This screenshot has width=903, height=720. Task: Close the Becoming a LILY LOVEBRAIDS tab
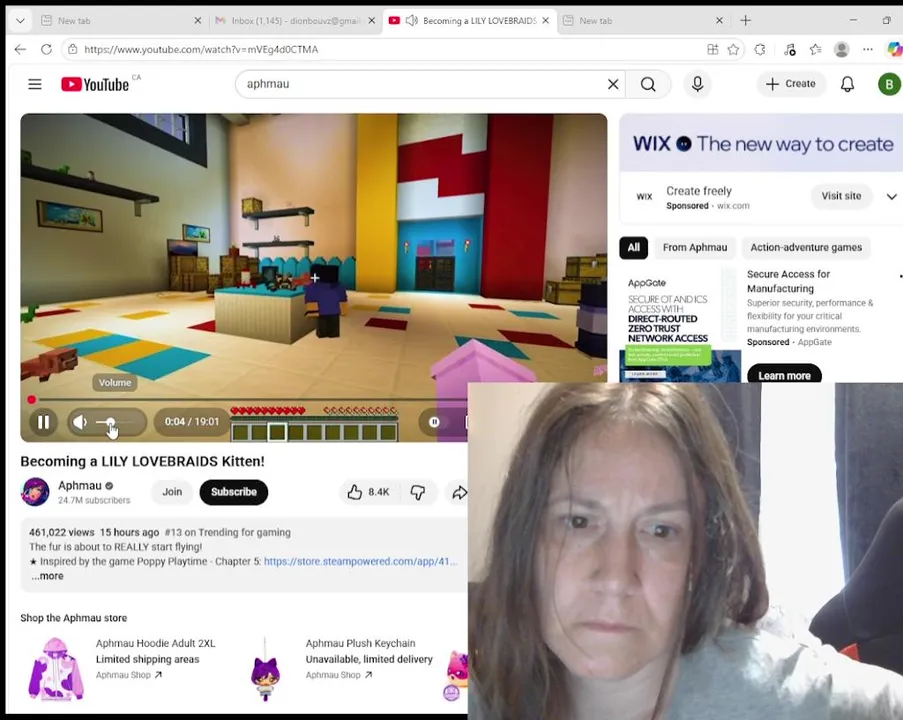pyautogui.click(x=545, y=21)
